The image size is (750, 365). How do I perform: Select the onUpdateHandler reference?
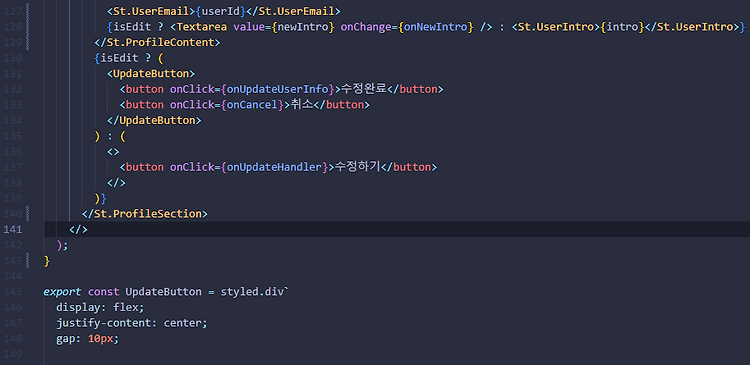click(274, 167)
